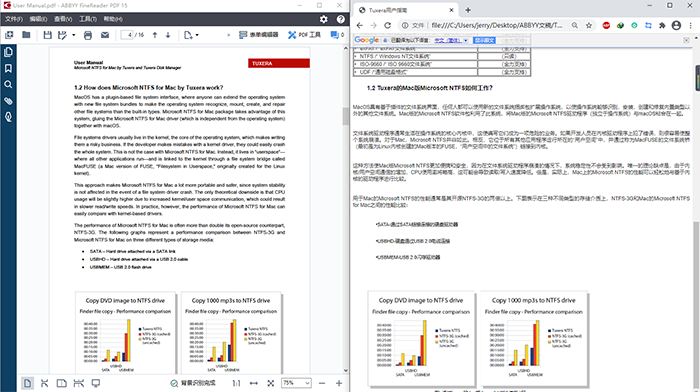Open the Digital signatures panel in the sidebar
The width and height of the screenshot is (700, 392).
[x=8, y=117]
